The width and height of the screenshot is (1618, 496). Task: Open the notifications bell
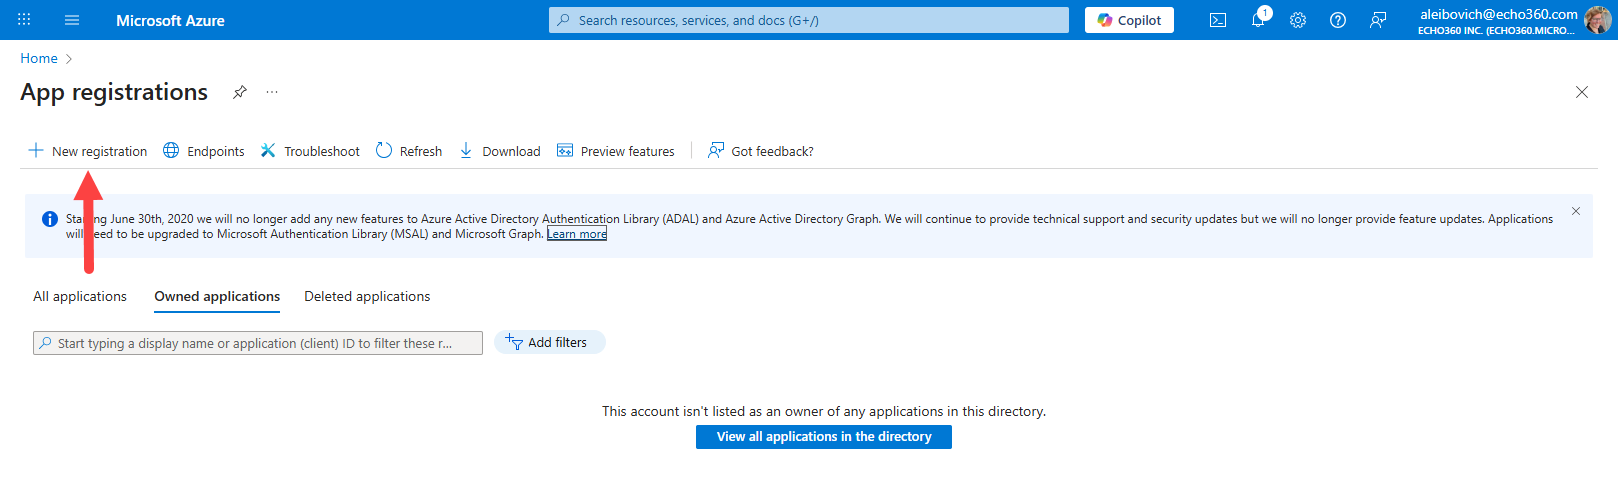[1258, 20]
